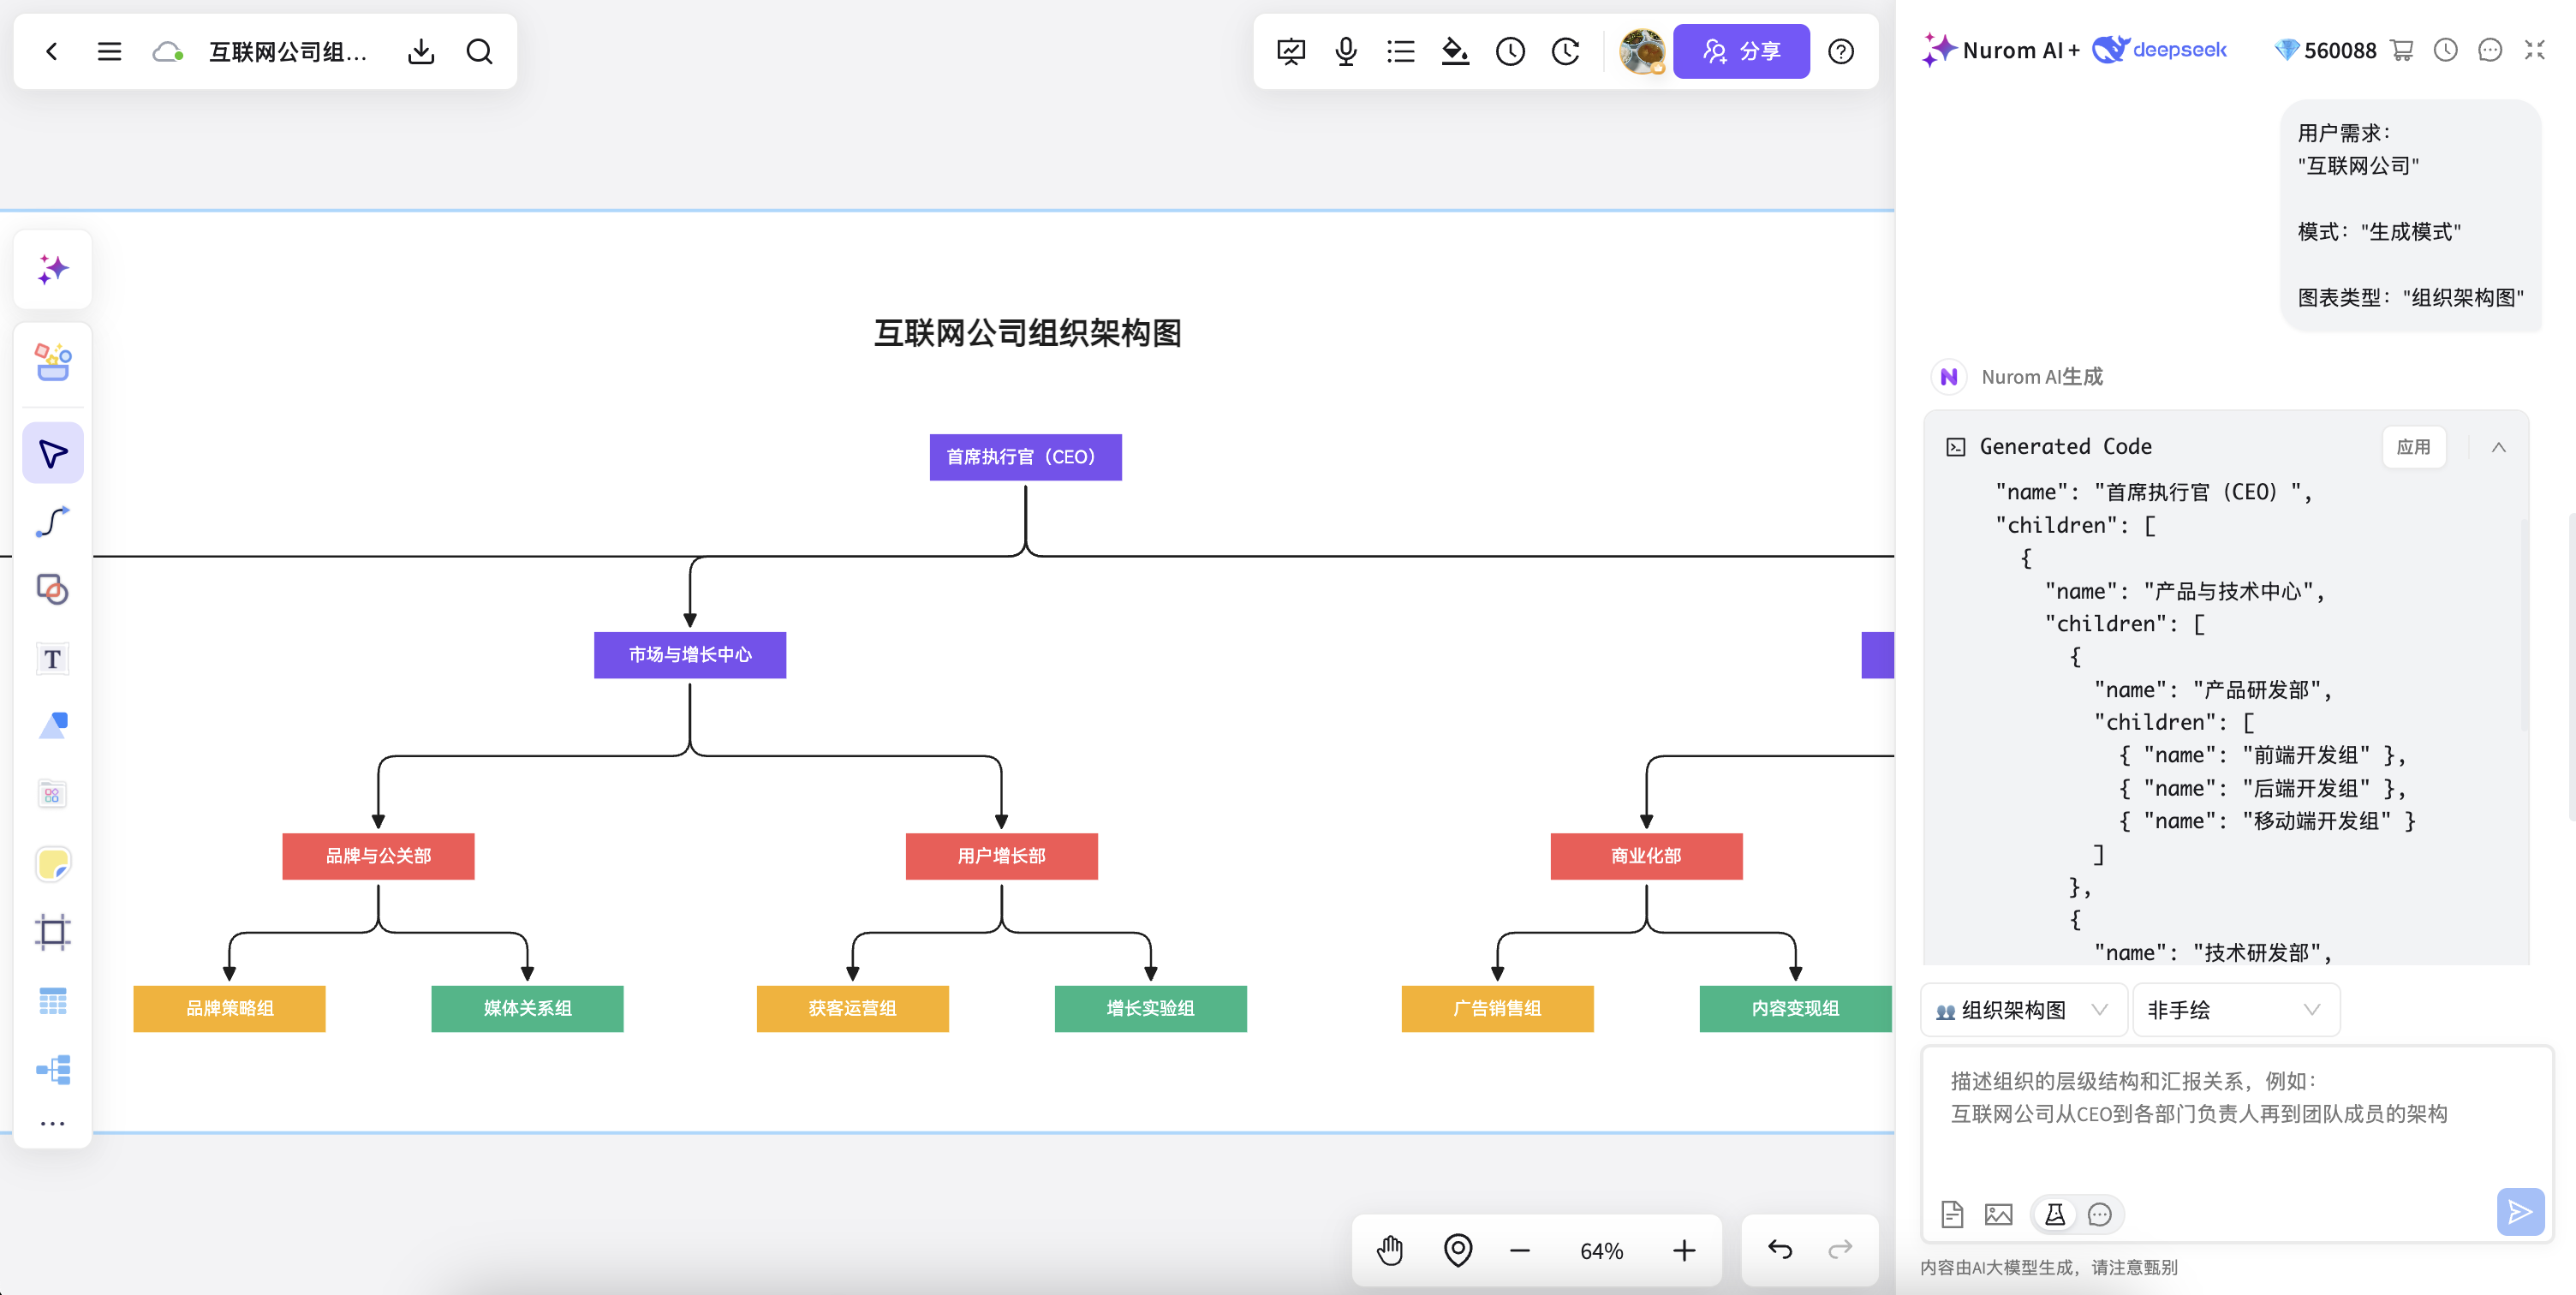This screenshot has width=2576, height=1295.
Task: Click the microphone icon in the toolbar
Action: (1346, 51)
